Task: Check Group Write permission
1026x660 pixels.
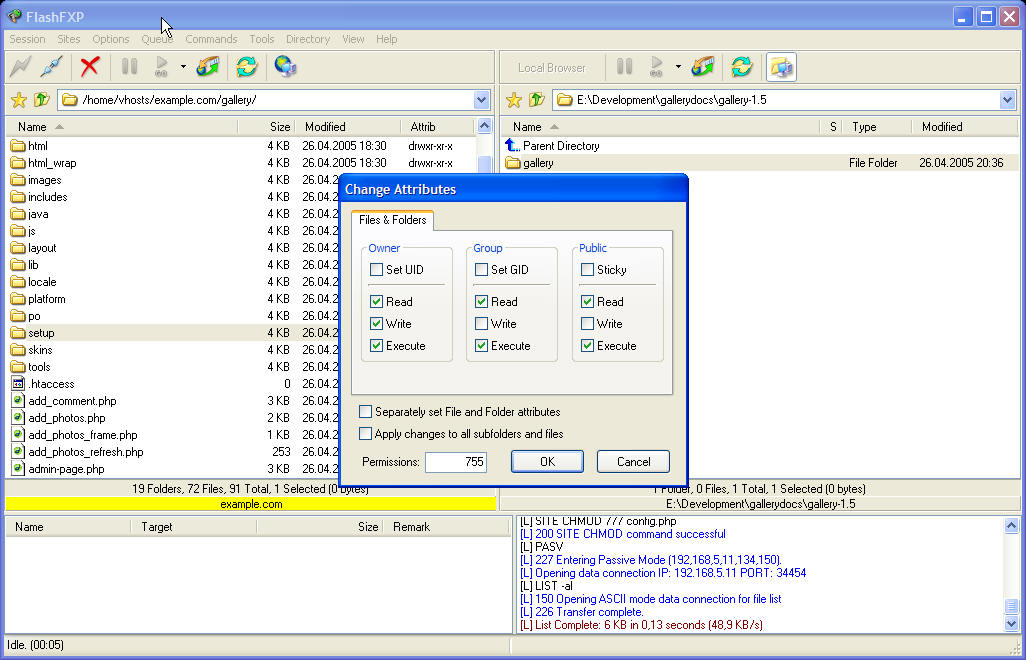Action: click(482, 324)
